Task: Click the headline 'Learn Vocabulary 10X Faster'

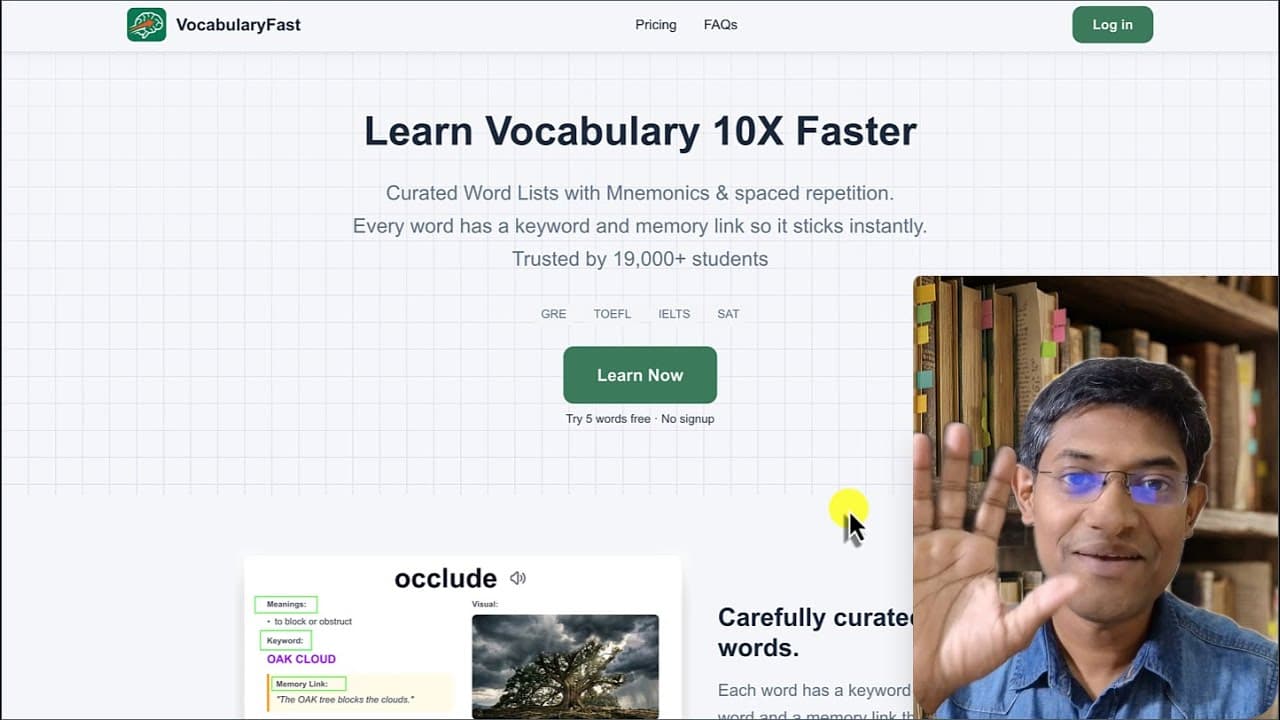Action: point(640,131)
